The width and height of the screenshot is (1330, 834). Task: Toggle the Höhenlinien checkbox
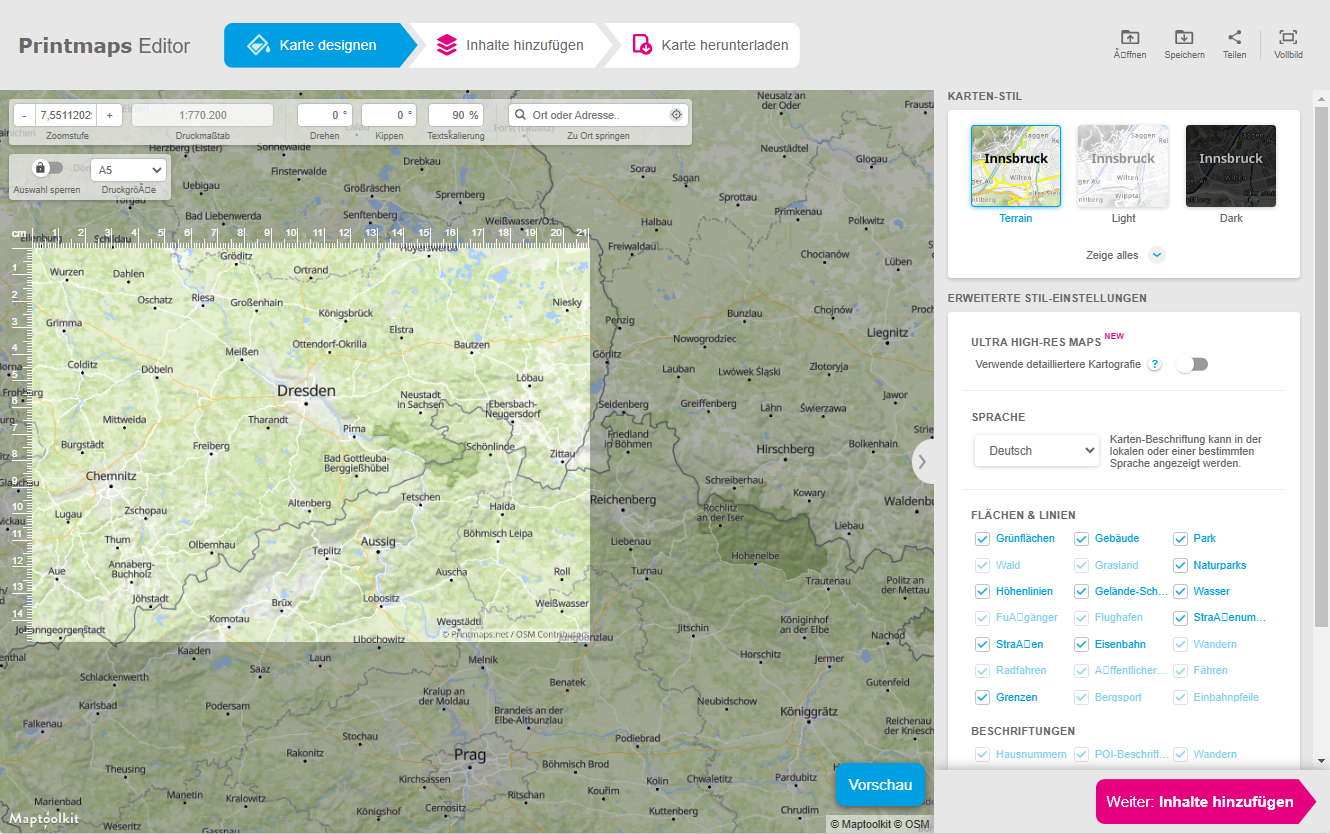coord(982,592)
